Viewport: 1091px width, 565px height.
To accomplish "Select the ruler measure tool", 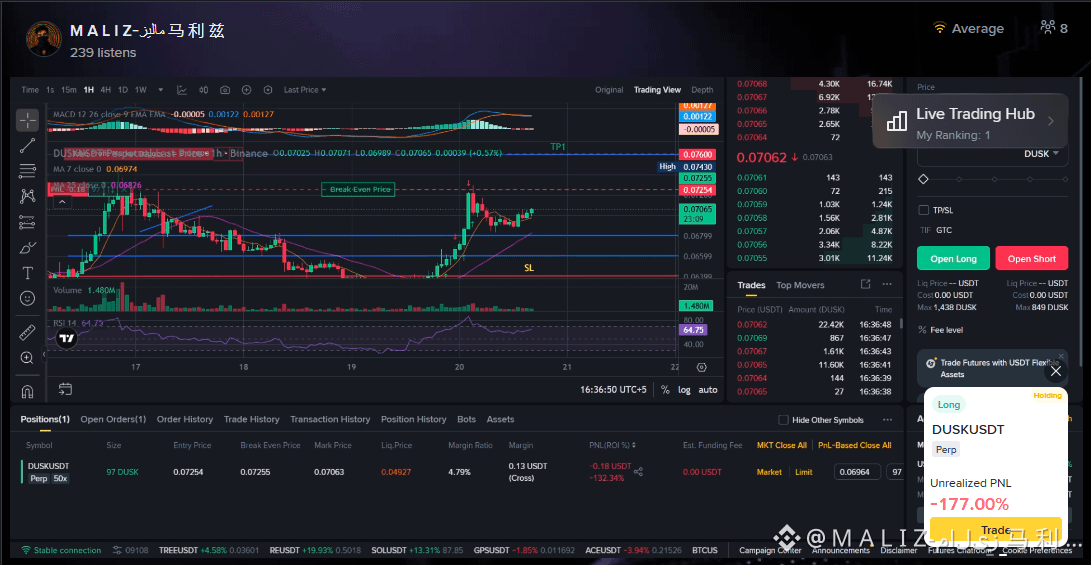I will [27, 333].
